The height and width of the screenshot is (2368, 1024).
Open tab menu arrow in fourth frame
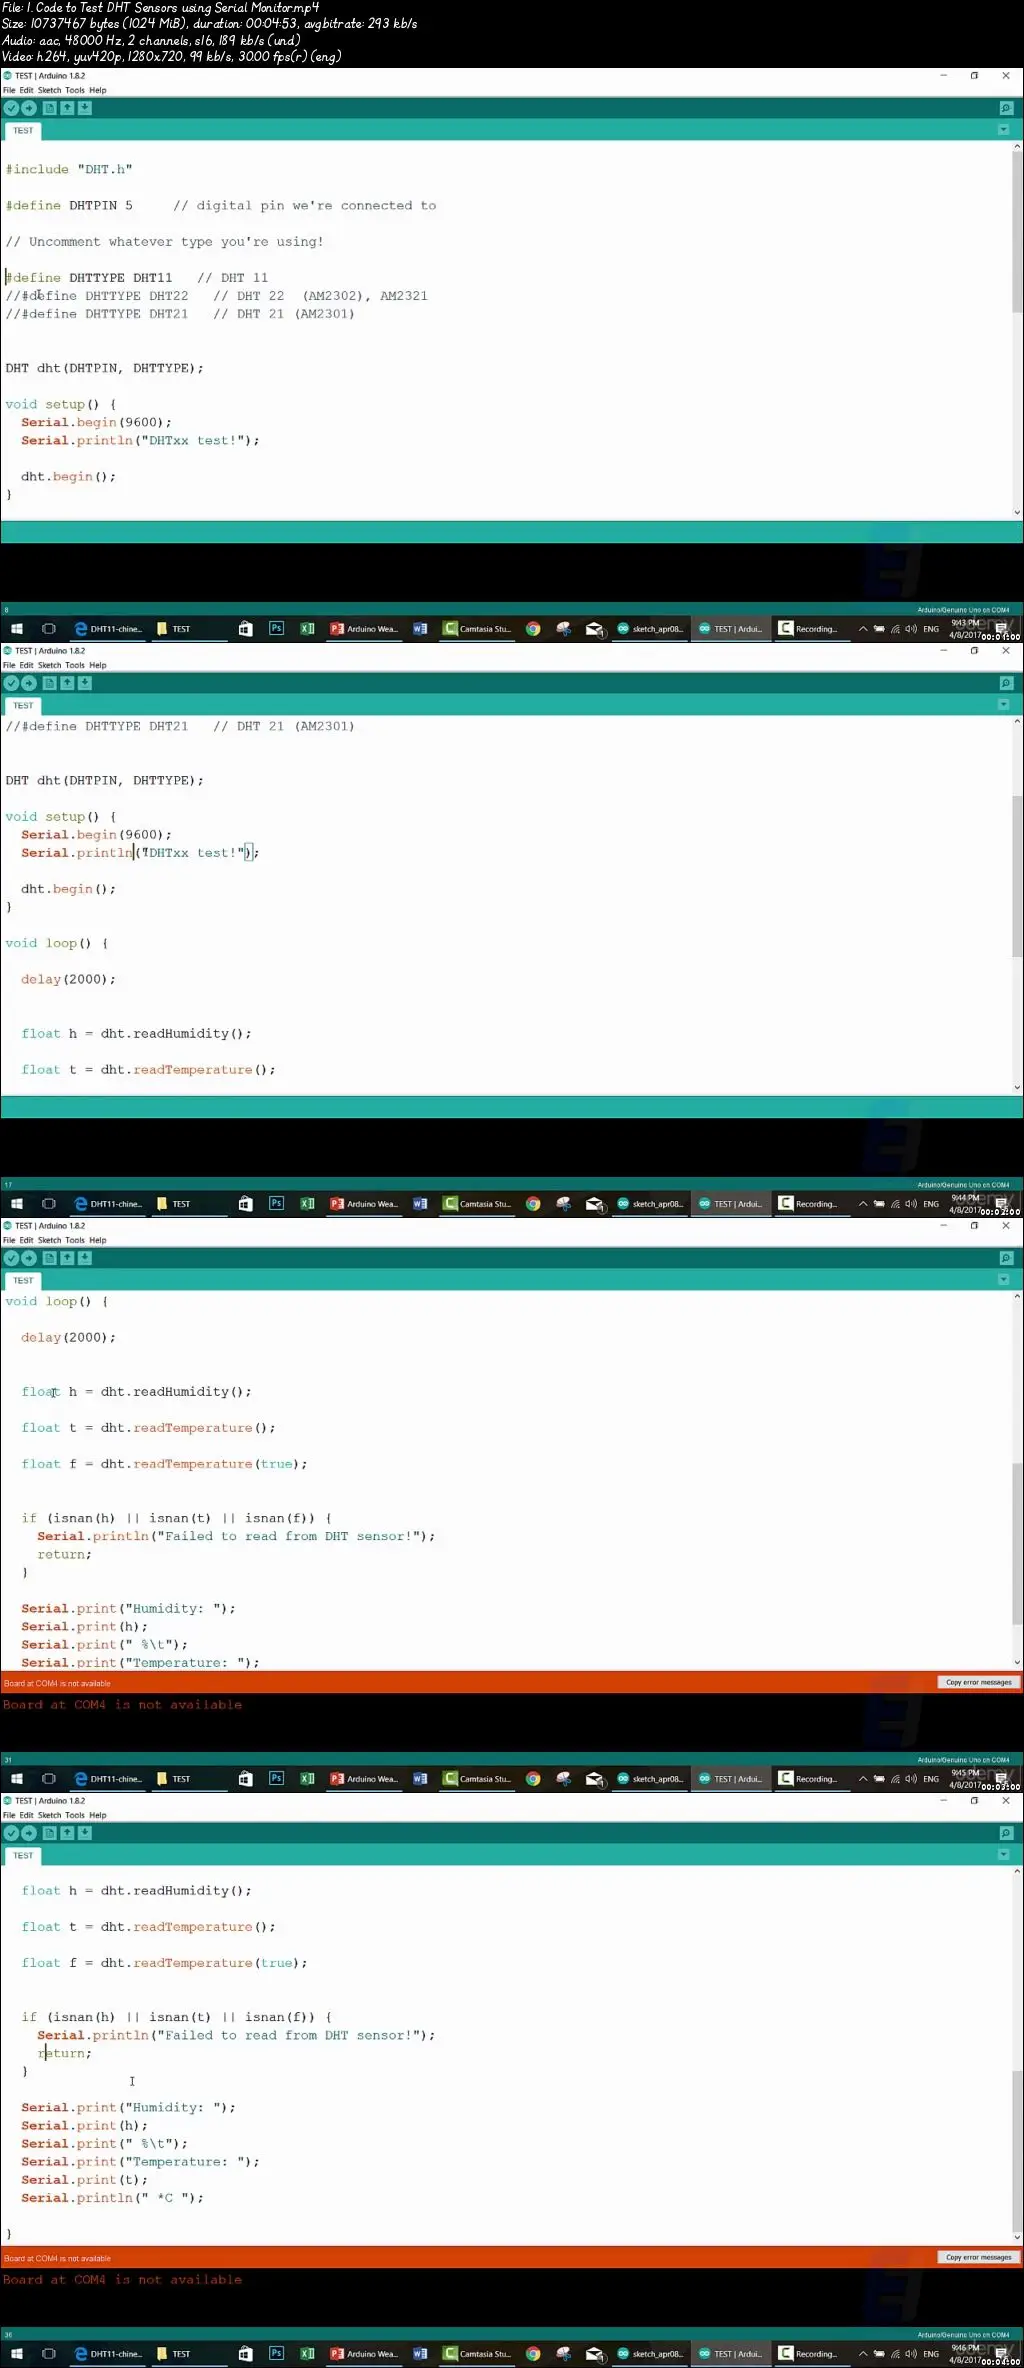tap(1003, 1855)
